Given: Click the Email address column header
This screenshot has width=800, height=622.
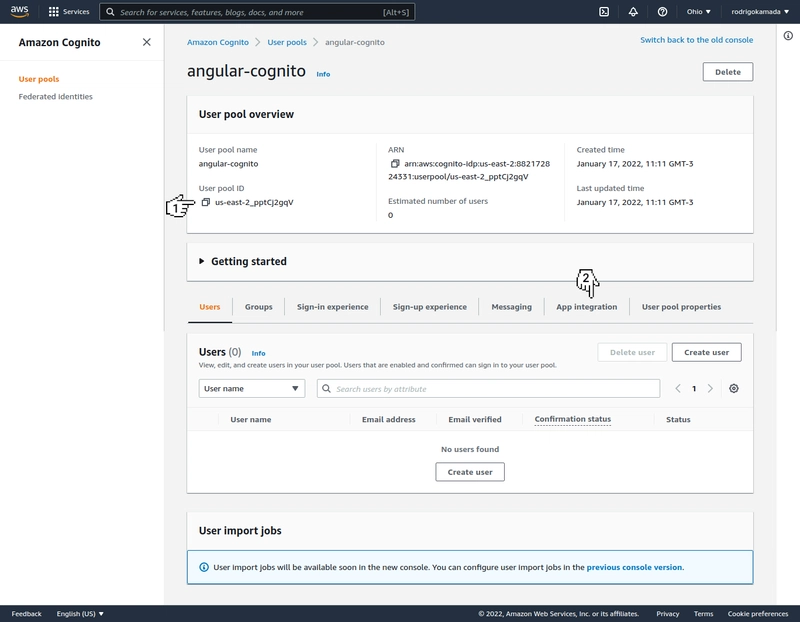Looking at the screenshot, I should [x=389, y=419].
